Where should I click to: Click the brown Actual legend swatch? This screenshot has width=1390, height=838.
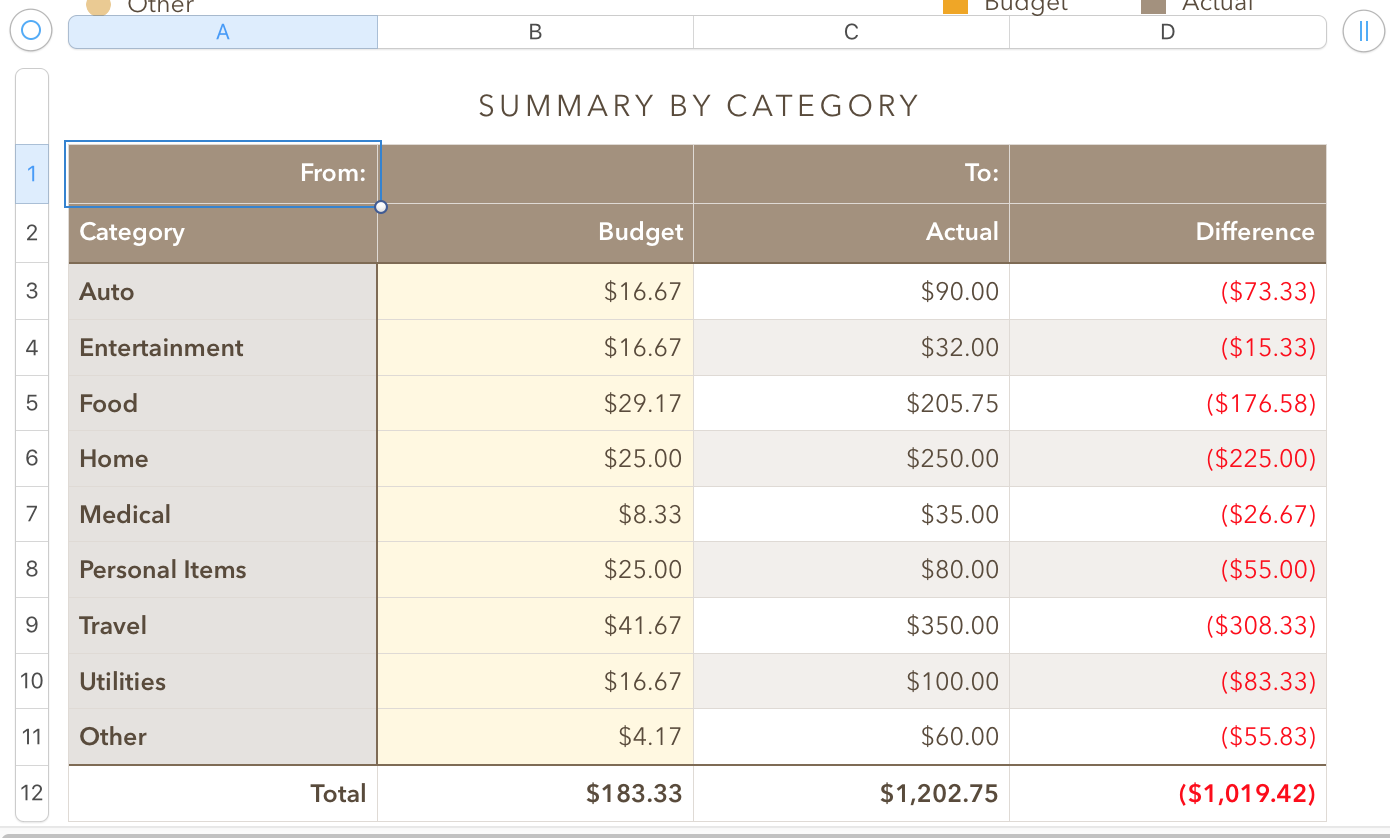pos(1153,6)
